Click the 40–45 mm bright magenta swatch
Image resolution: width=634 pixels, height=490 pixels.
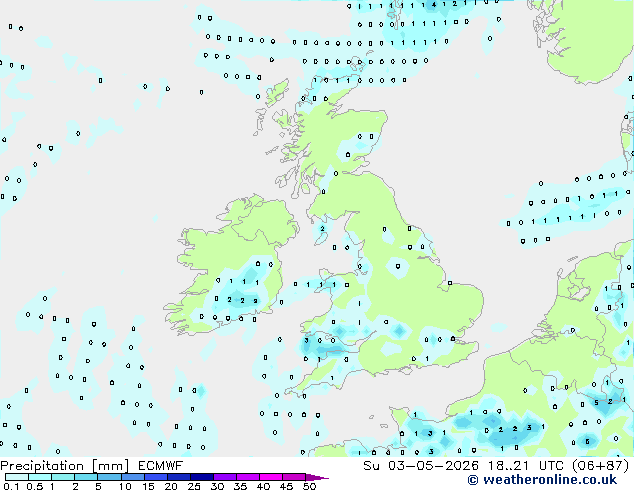click(271, 477)
